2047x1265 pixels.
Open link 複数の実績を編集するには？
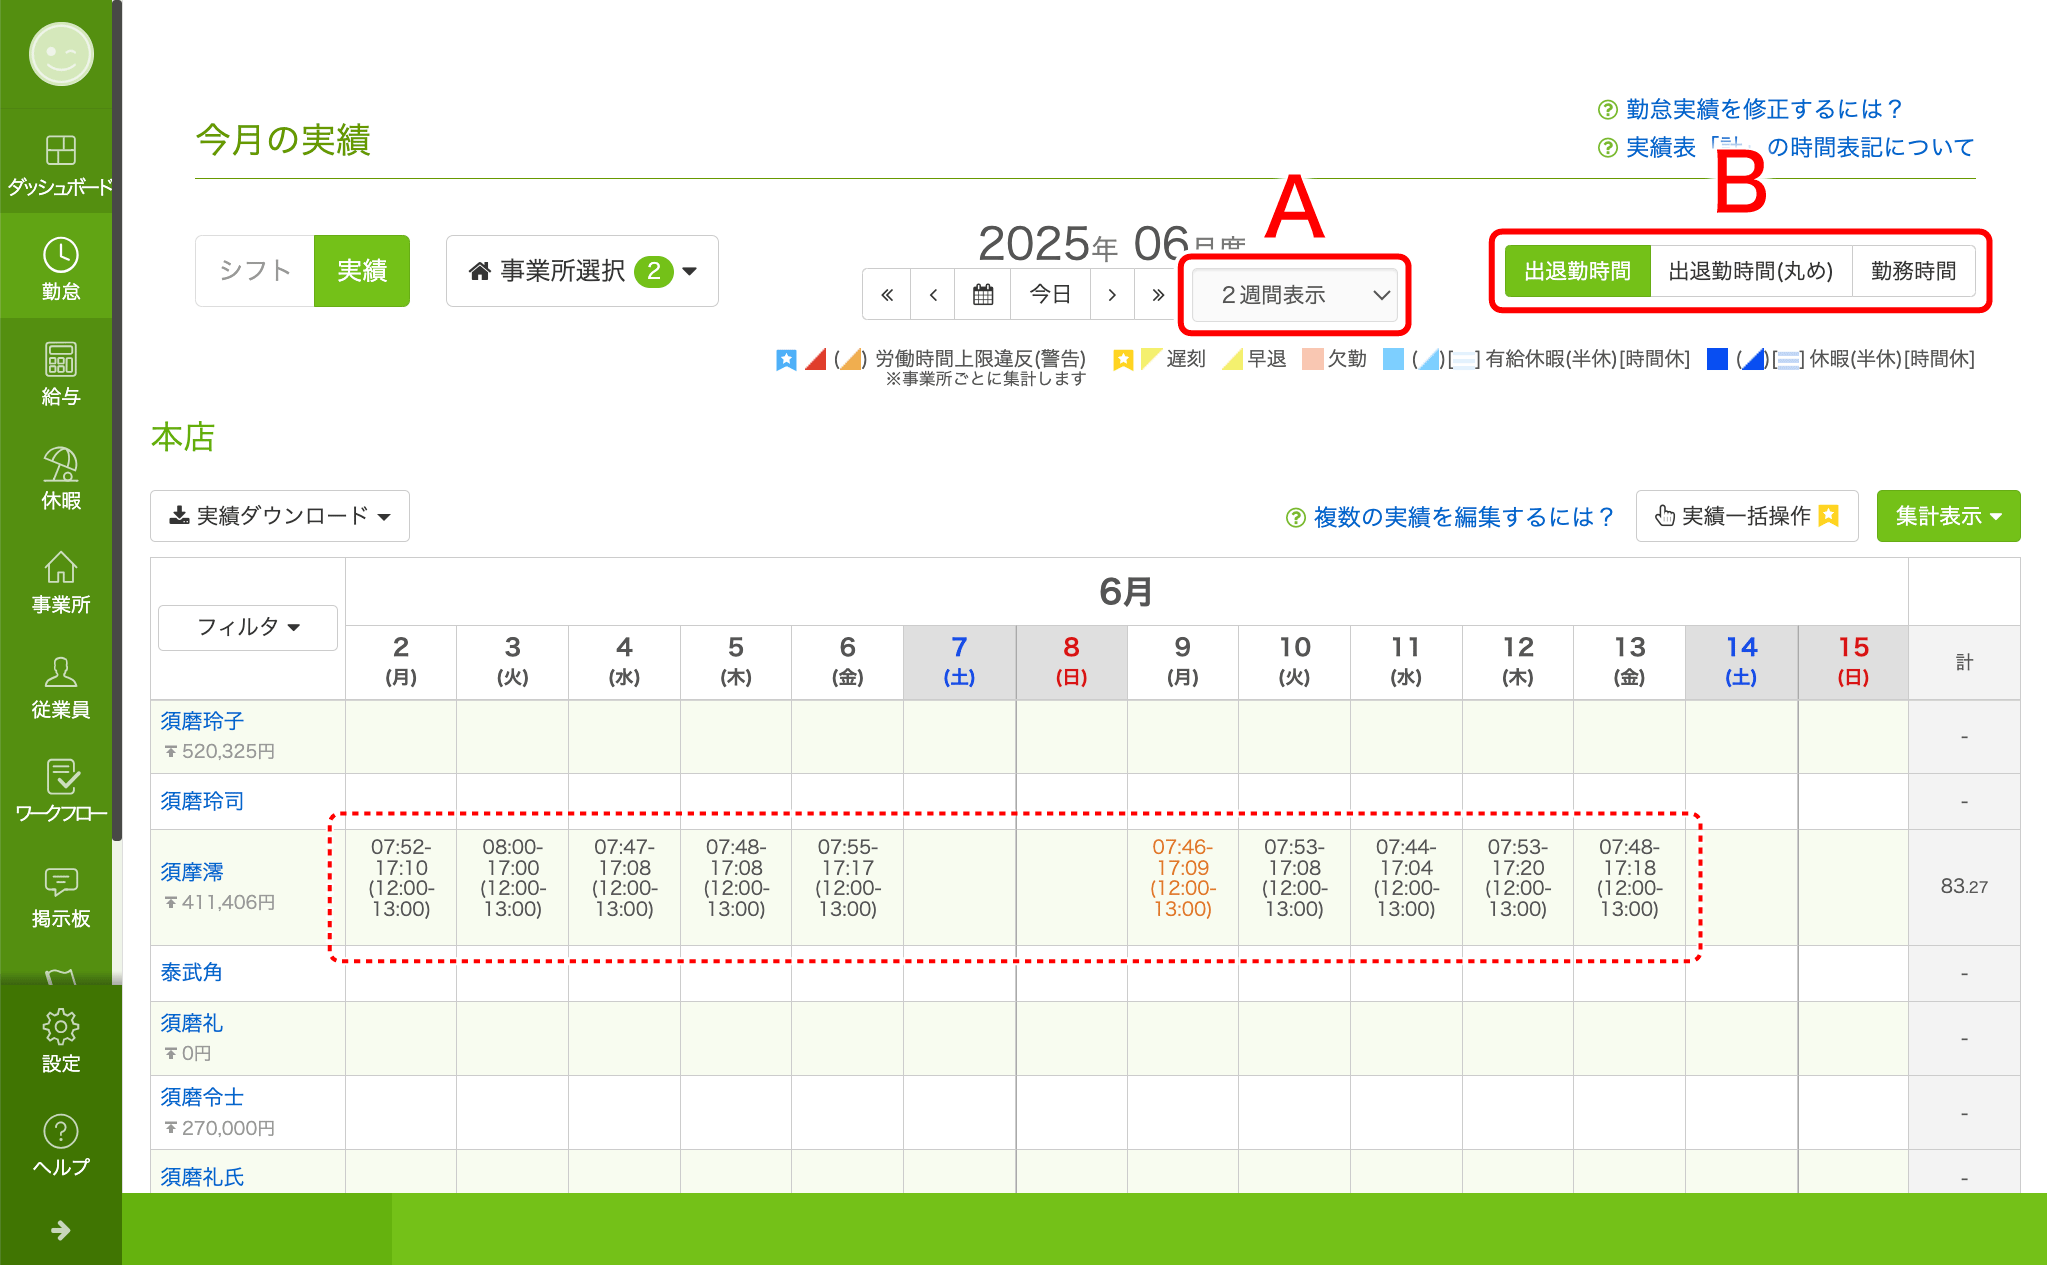[1464, 517]
